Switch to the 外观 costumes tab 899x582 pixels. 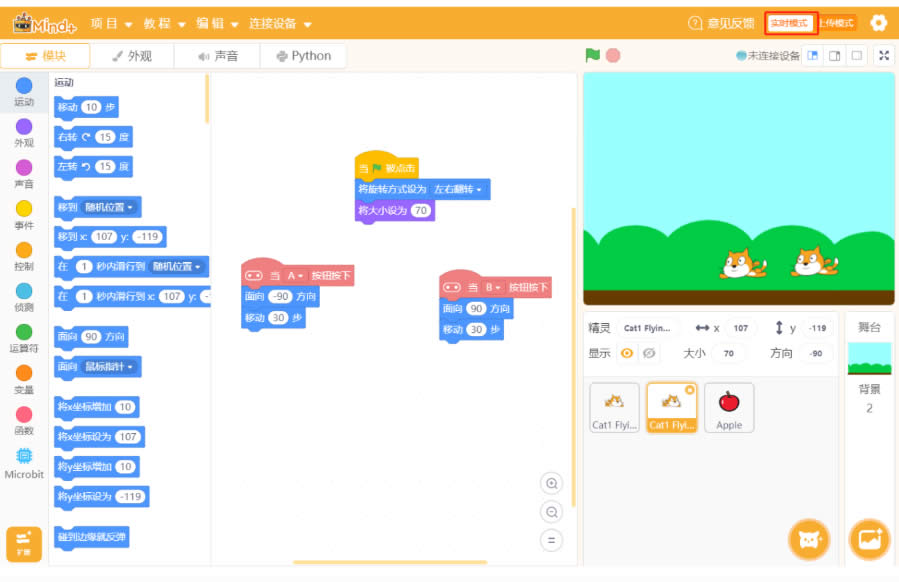click(x=132, y=56)
